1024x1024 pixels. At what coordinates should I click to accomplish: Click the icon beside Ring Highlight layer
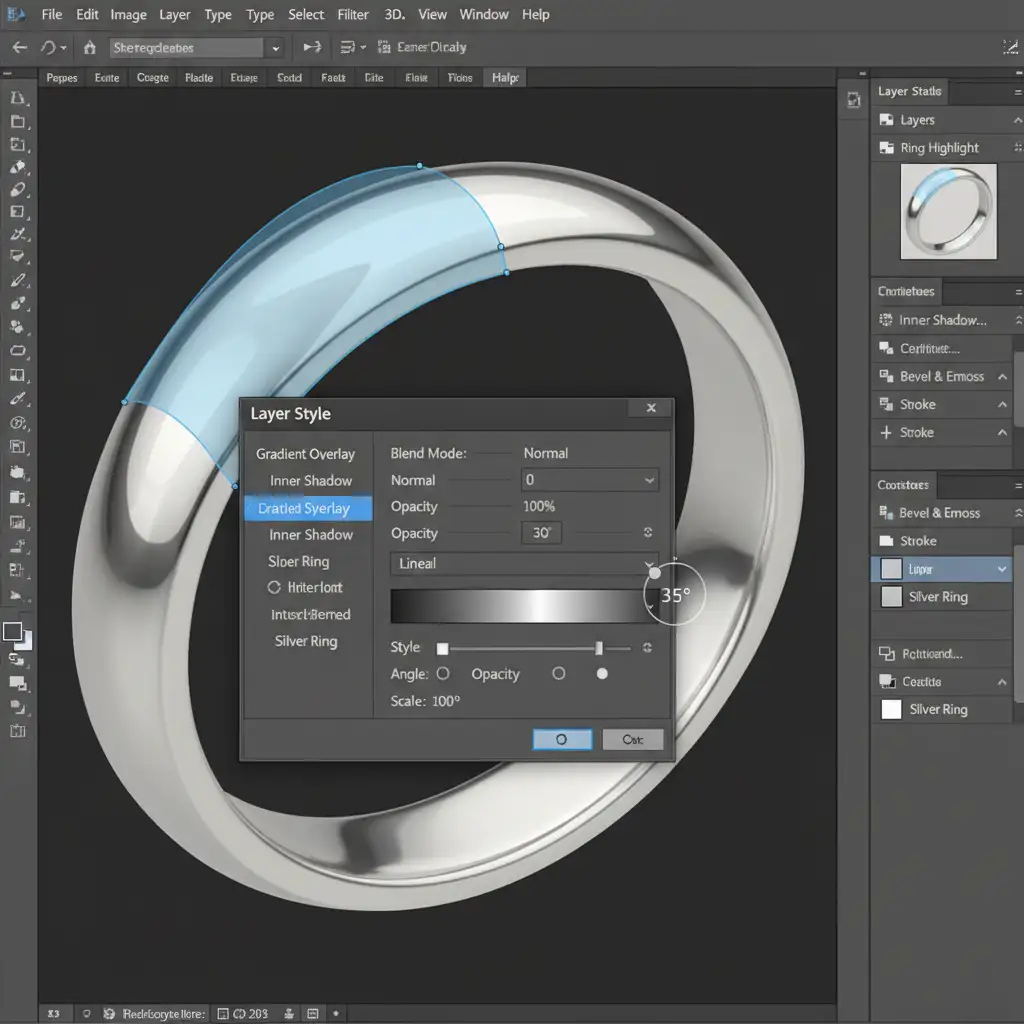tap(885, 148)
